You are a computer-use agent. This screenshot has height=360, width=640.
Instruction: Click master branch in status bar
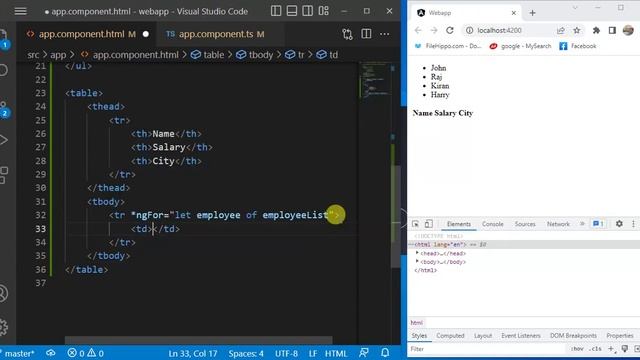(x=18, y=353)
